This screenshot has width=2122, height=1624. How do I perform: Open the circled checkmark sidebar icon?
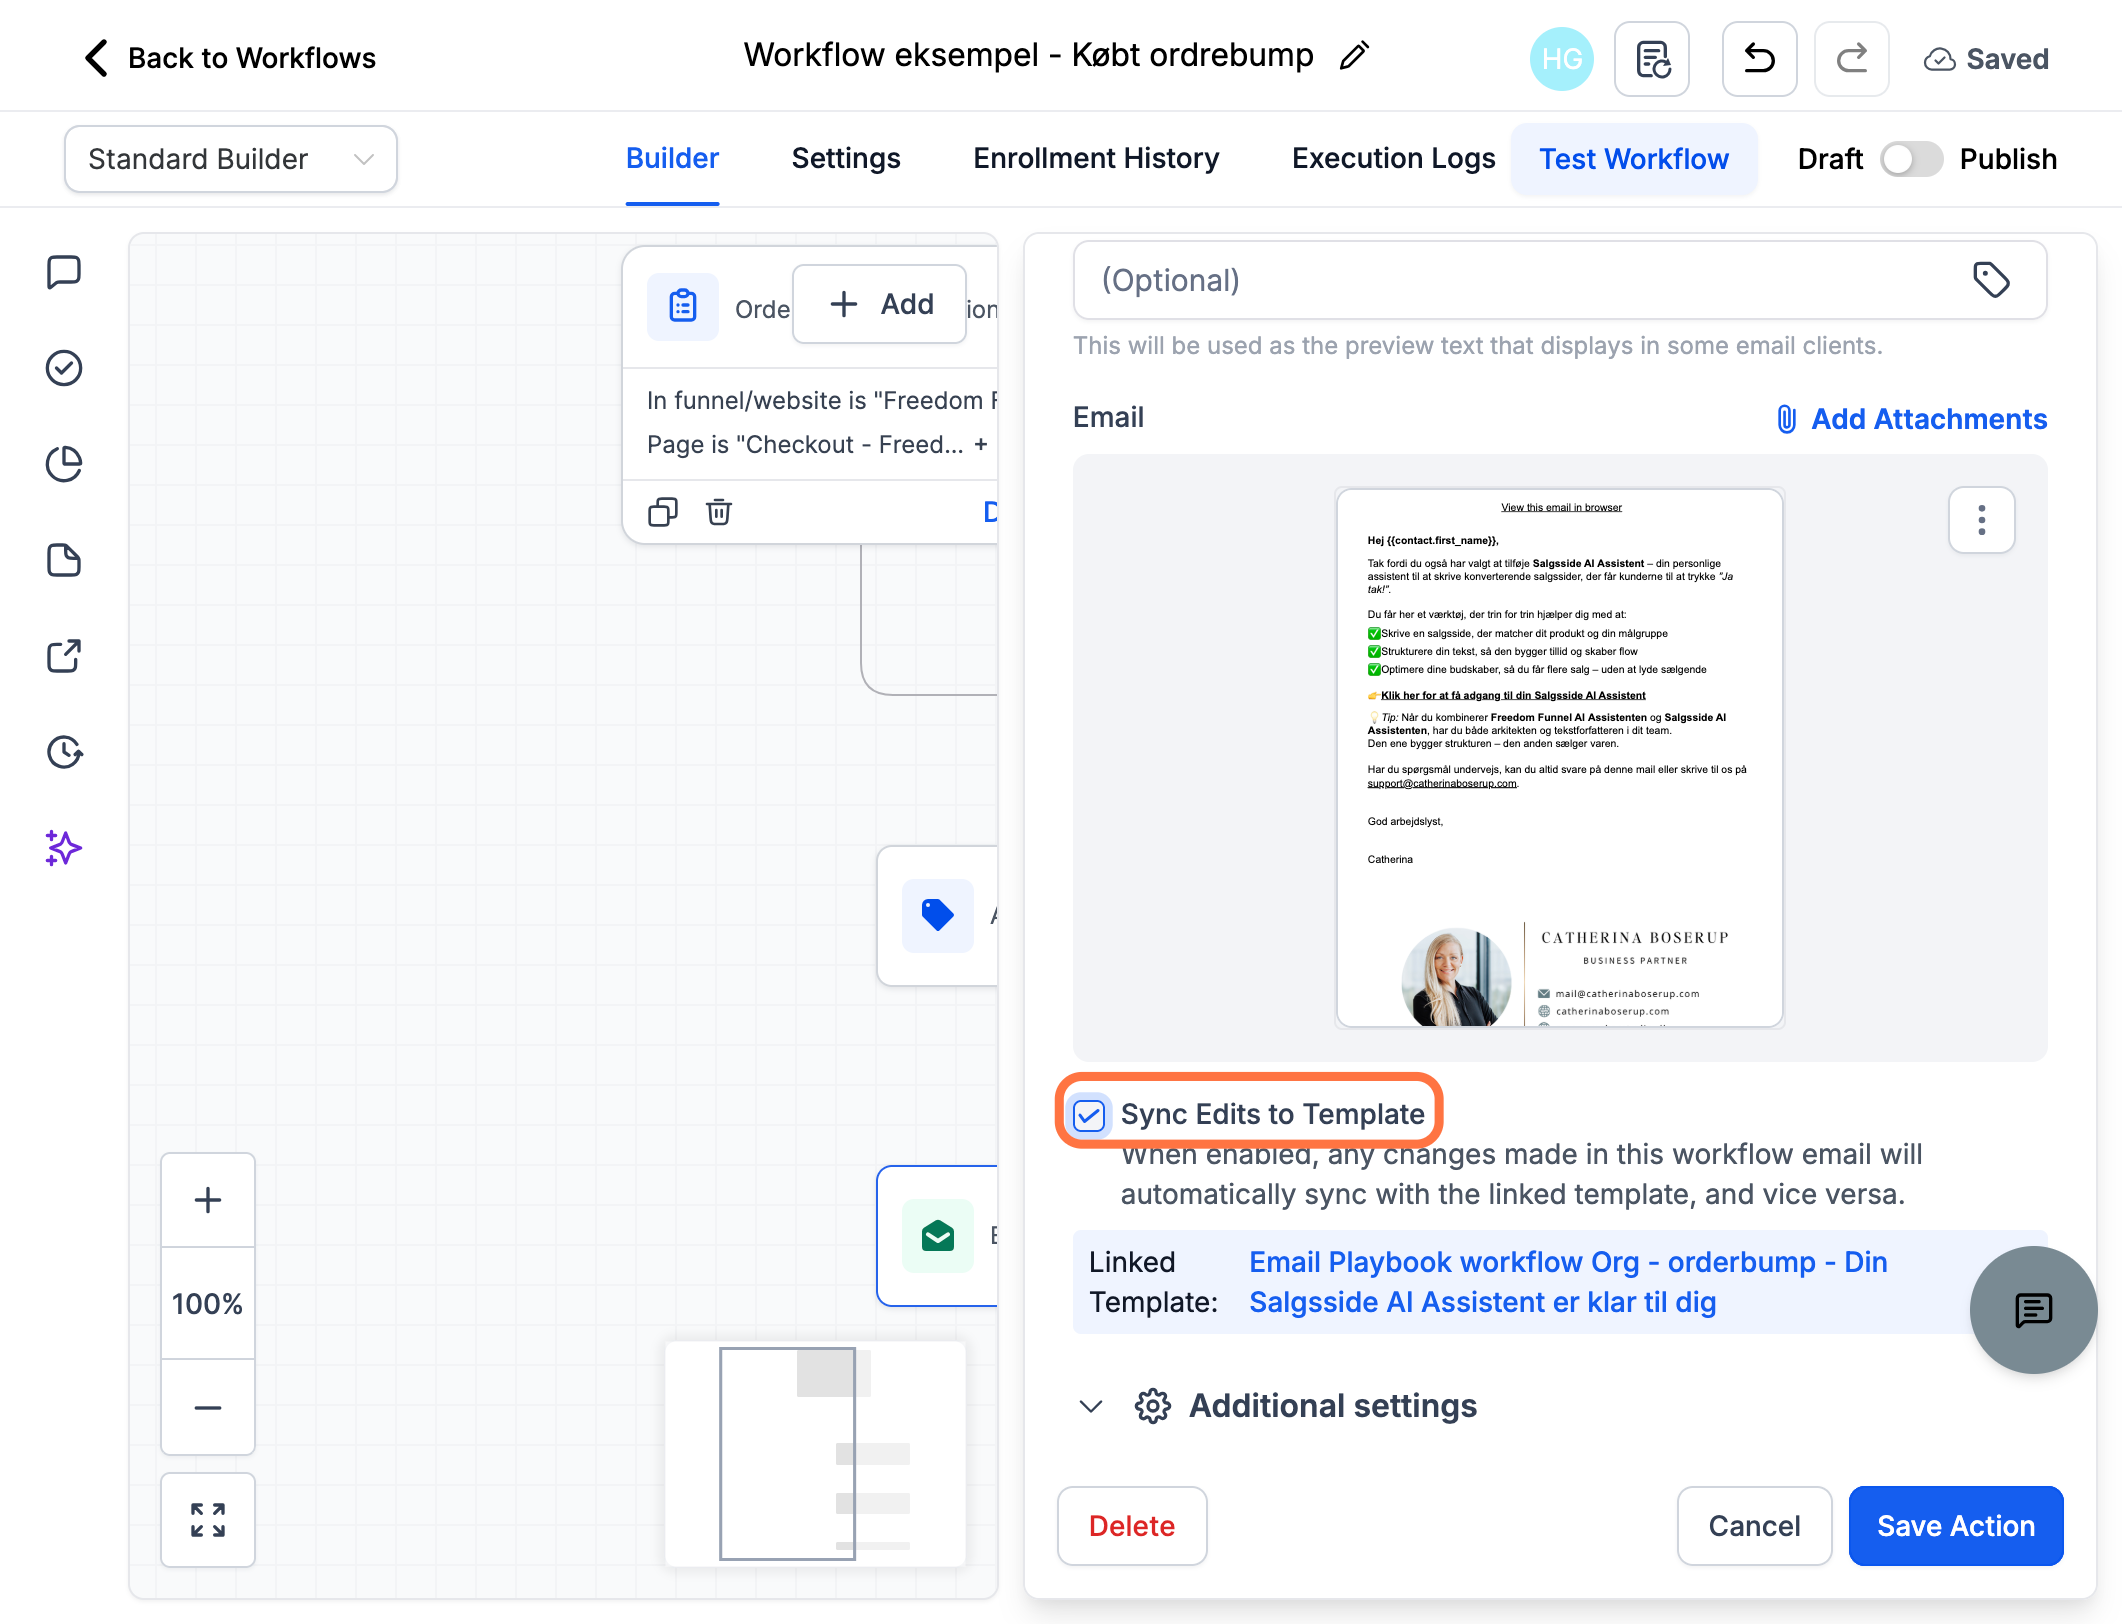(64, 368)
